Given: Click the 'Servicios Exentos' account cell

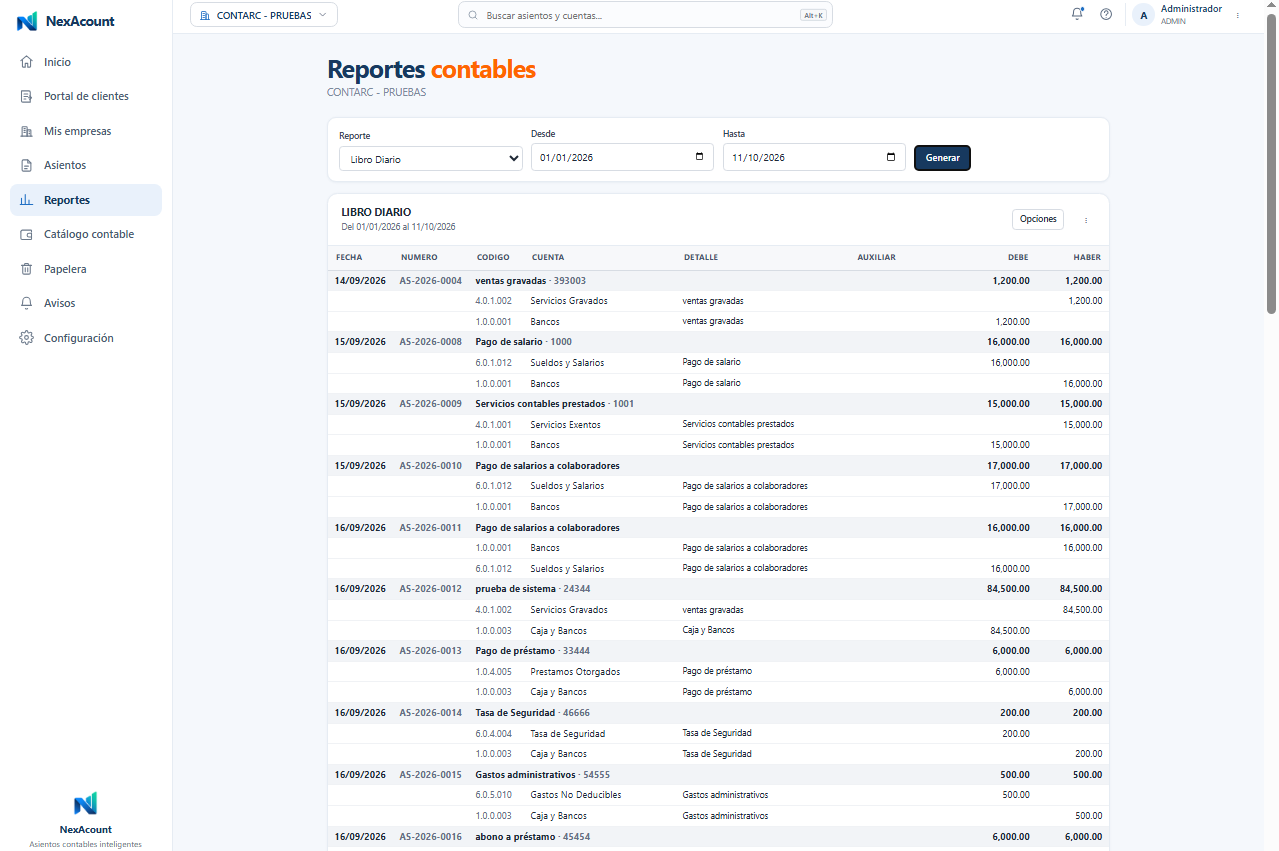Looking at the screenshot, I should [x=567, y=425].
